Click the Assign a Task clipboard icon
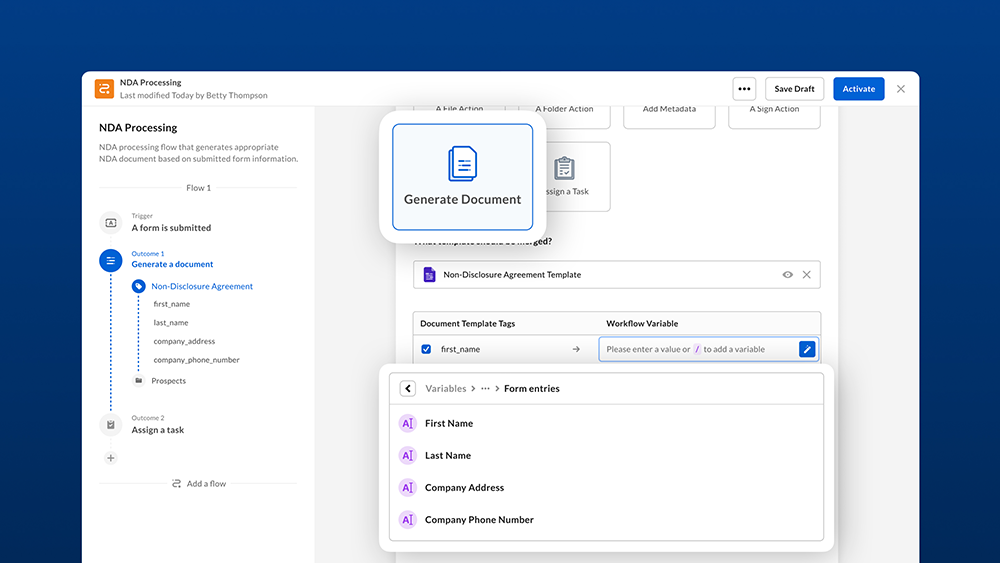Image resolution: width=1000 pixels, height=563 pixels. point(564,168)
